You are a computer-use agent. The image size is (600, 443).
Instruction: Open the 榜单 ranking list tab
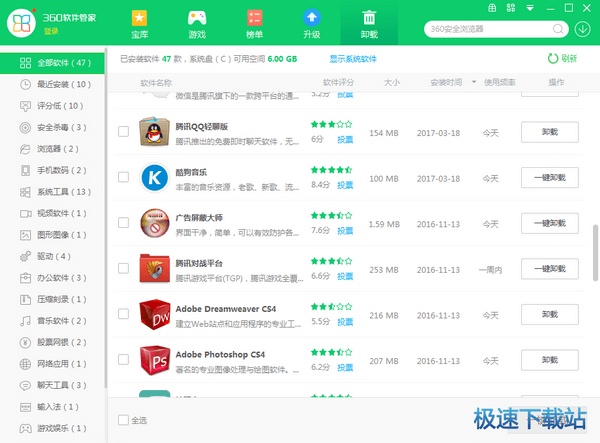(254, 23)
